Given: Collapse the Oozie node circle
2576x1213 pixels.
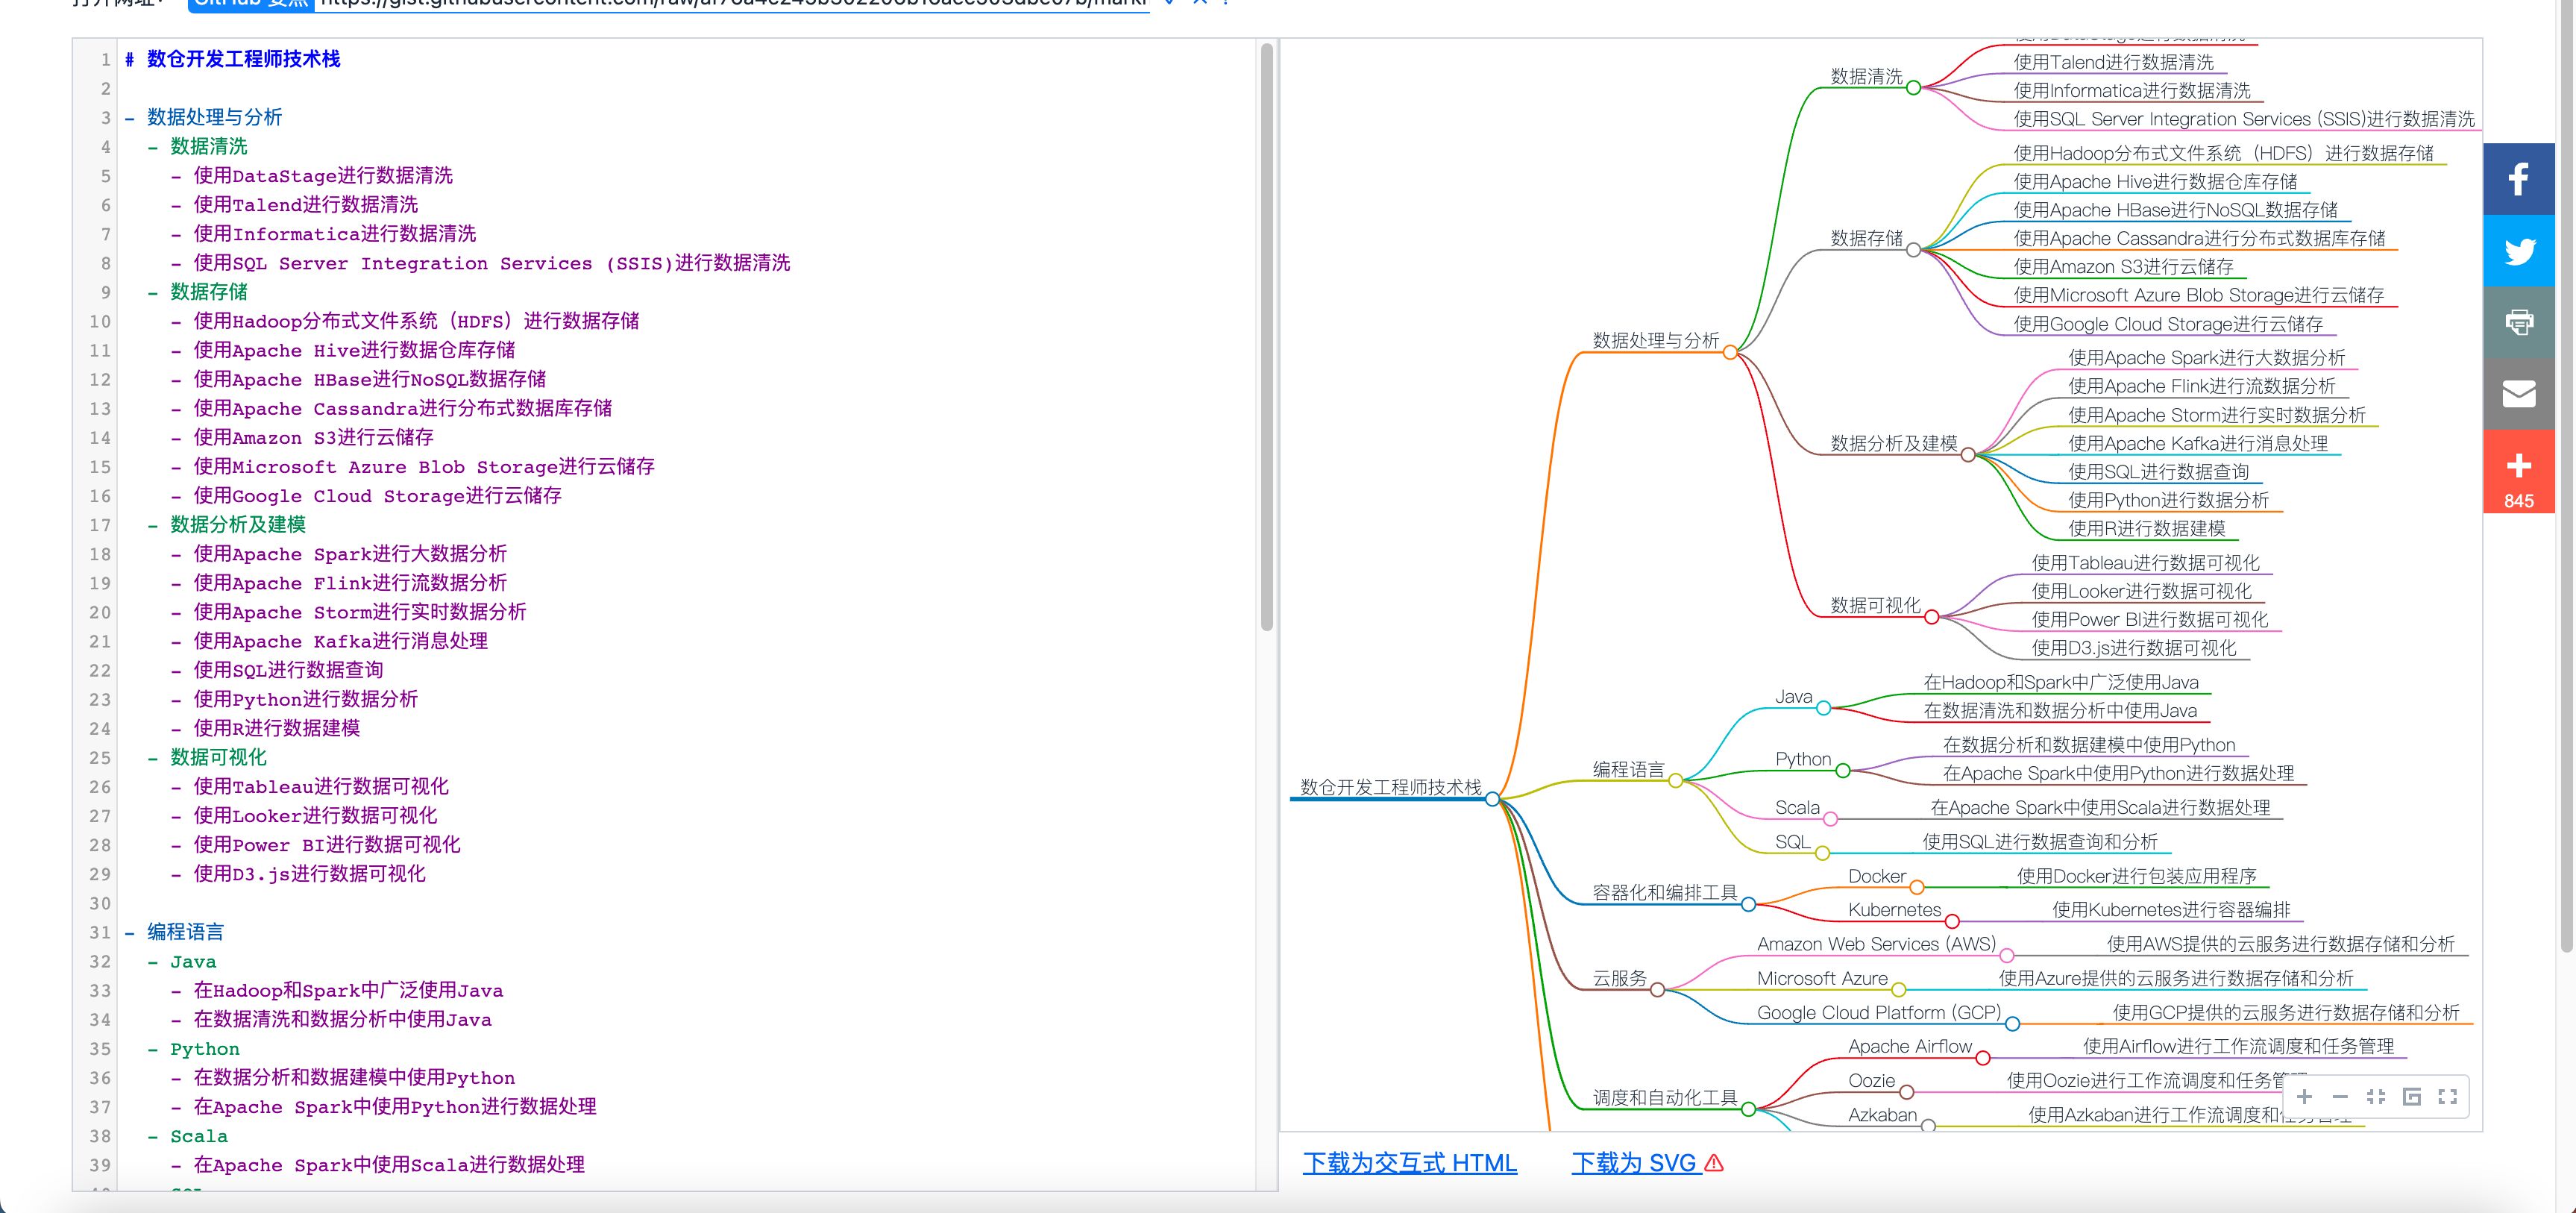Looking at the screenshot, I should [1906, 1092].
